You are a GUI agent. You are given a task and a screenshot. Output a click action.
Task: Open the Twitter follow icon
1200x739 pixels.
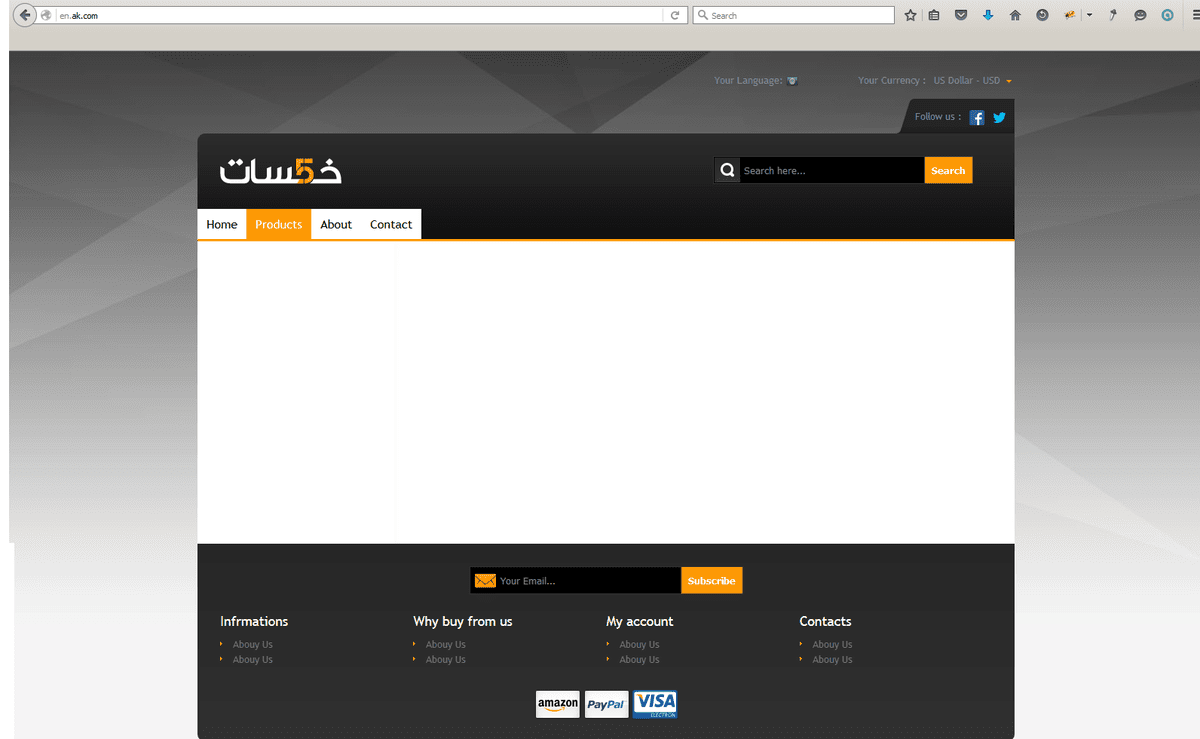click(999, 117)
